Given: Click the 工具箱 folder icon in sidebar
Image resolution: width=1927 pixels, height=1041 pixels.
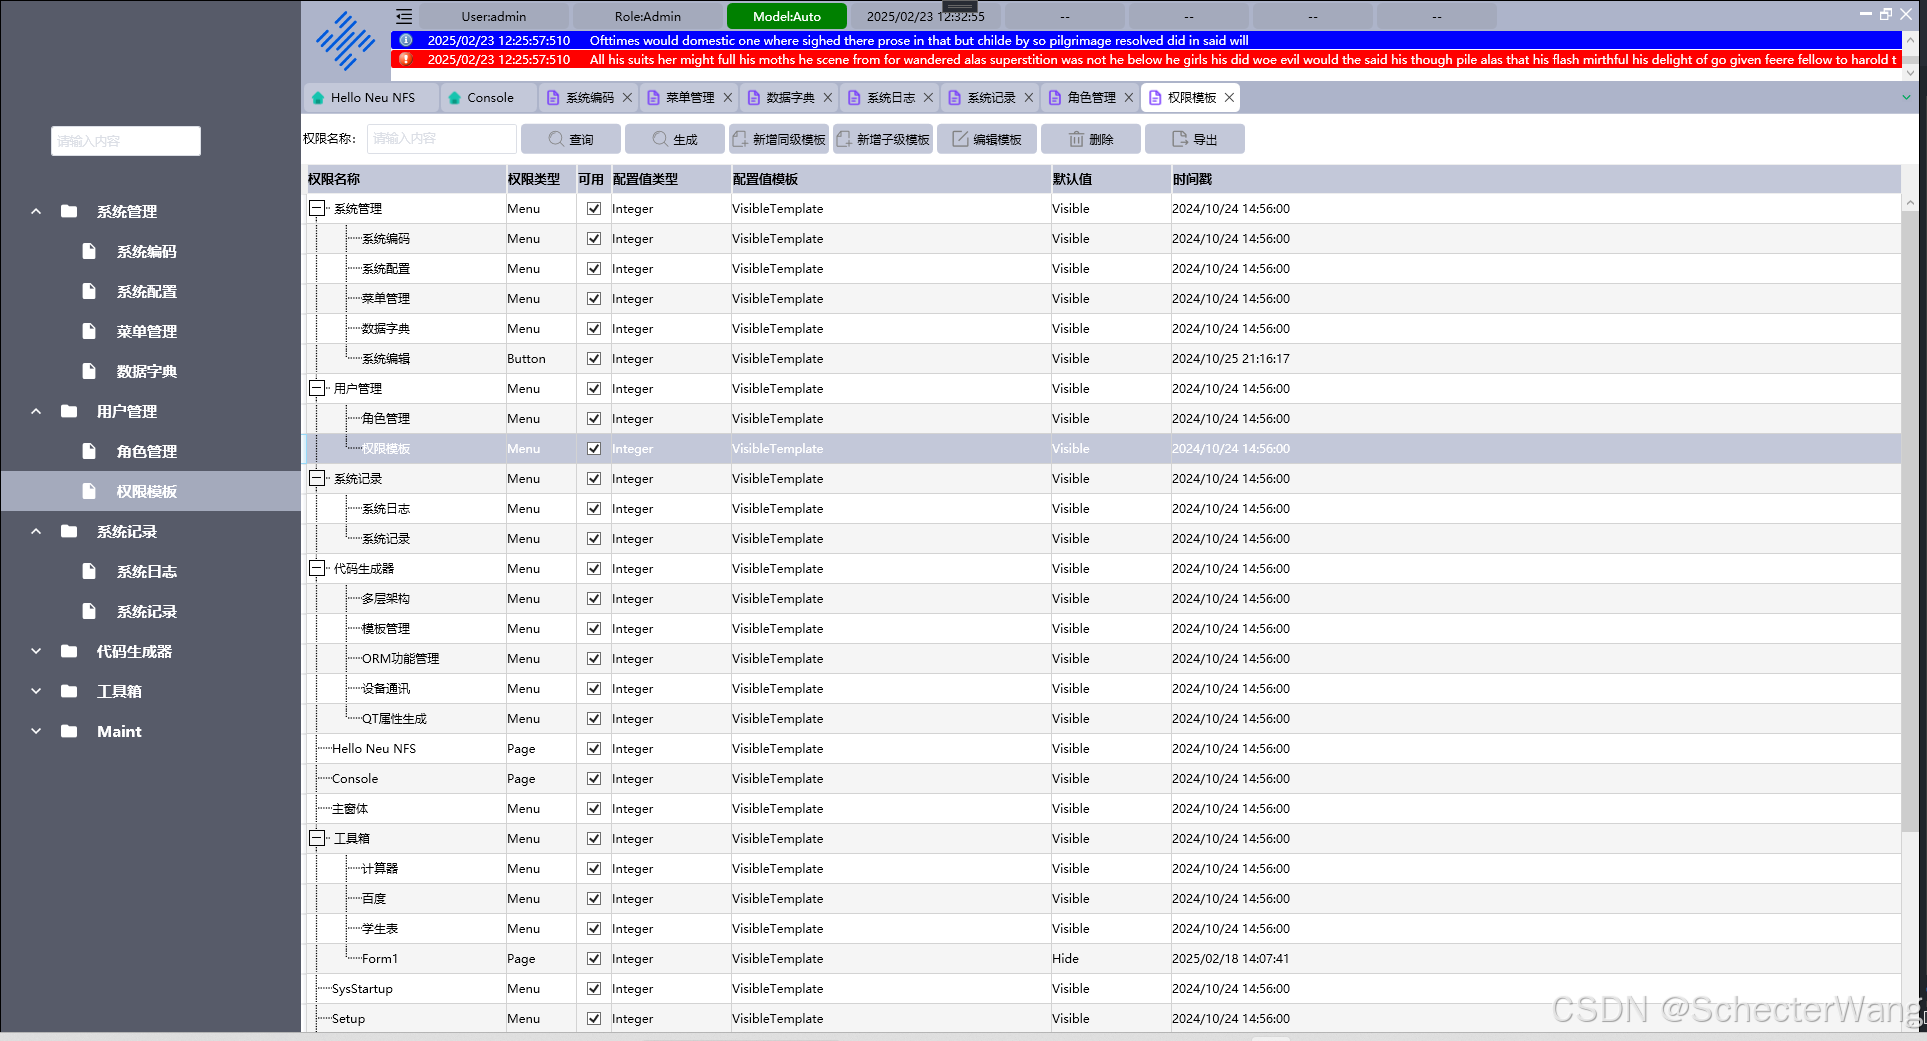Looking at the screenshot, I should [x=69, y=691].
